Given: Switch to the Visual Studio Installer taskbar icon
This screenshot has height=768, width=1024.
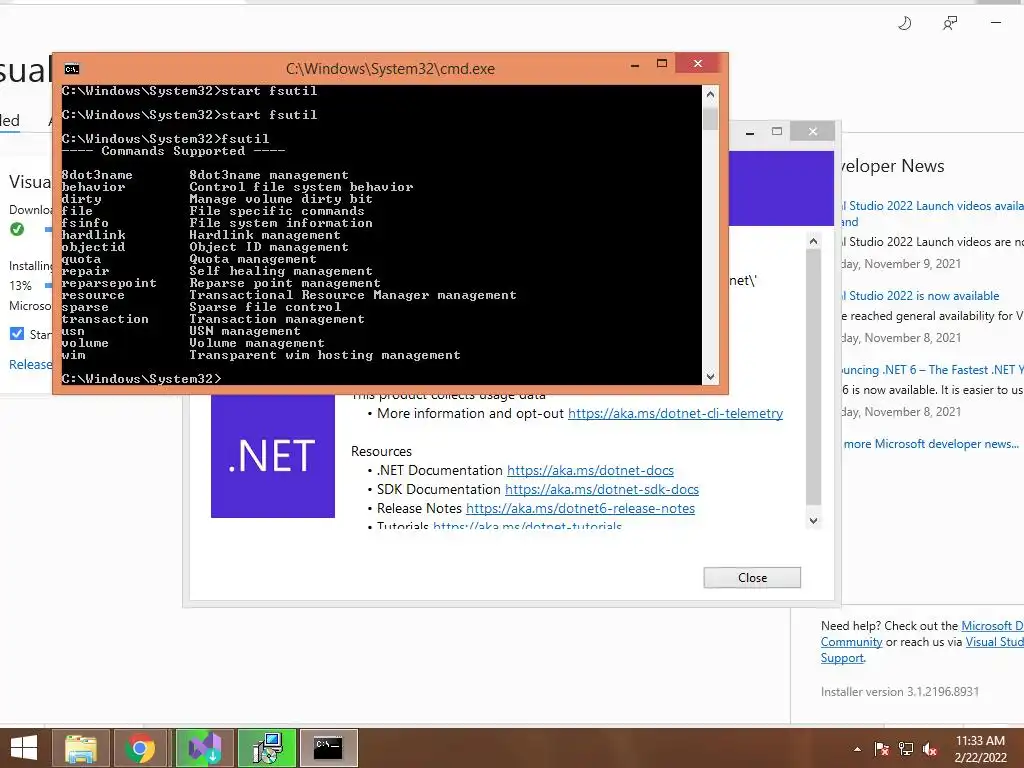Looking at the screenshot, I should coord(204,748).
